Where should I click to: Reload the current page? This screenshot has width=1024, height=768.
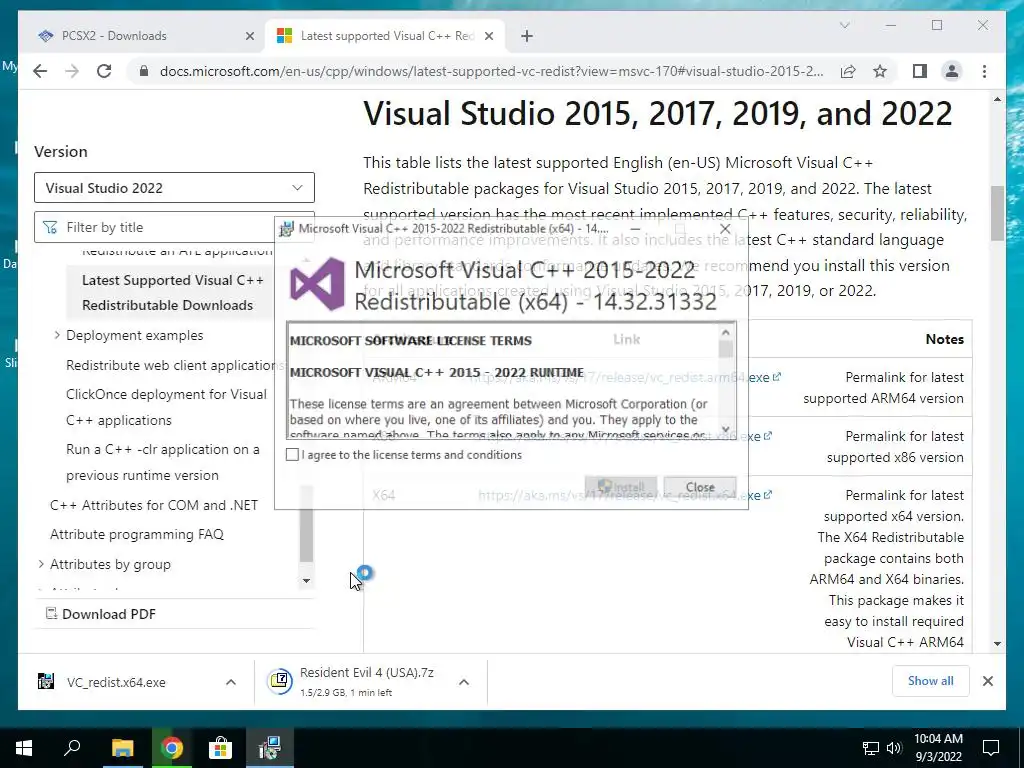click(x=104, y=71)
